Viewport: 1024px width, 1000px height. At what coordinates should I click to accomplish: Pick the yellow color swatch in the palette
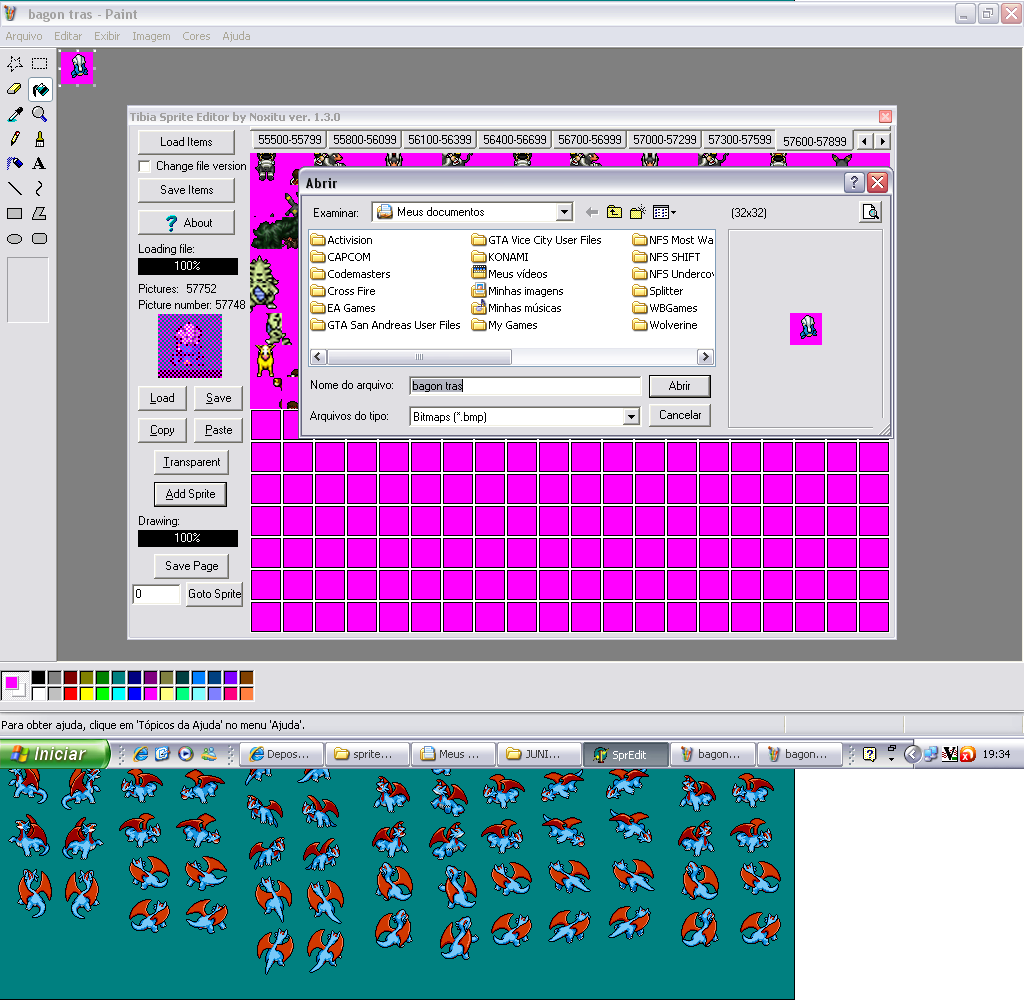click(86, 693)
